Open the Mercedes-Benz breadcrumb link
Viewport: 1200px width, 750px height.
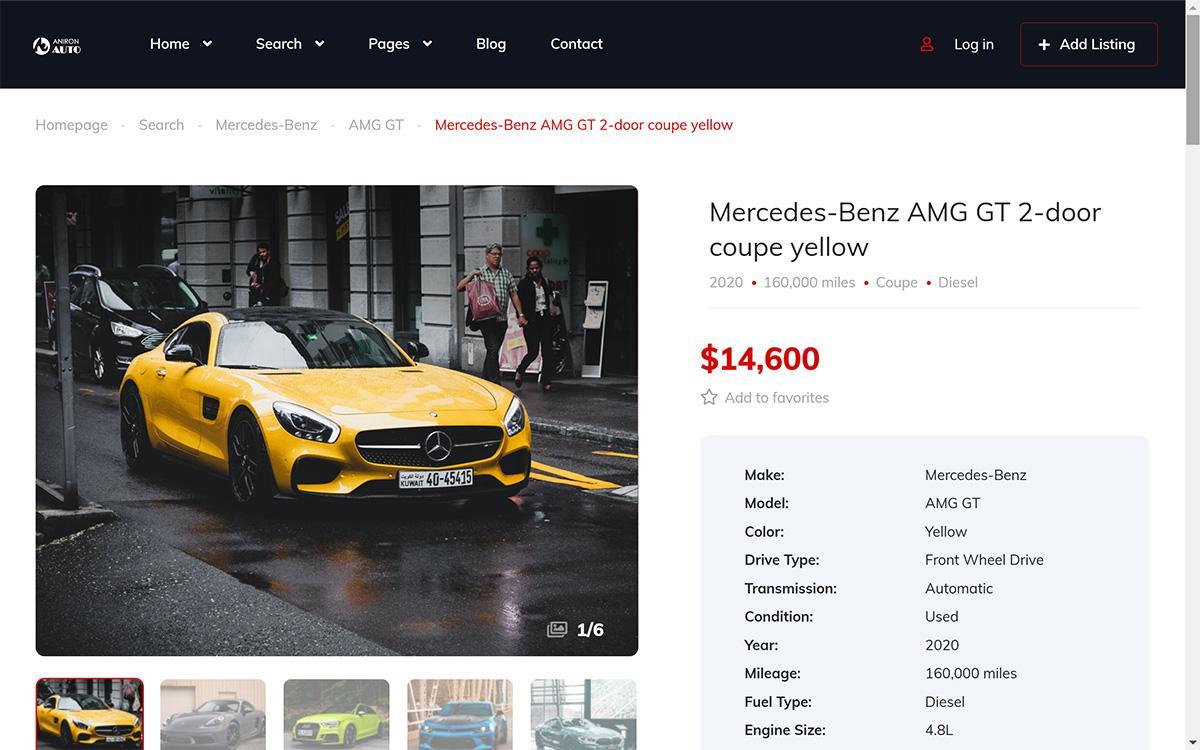click(x=266, y=125)
